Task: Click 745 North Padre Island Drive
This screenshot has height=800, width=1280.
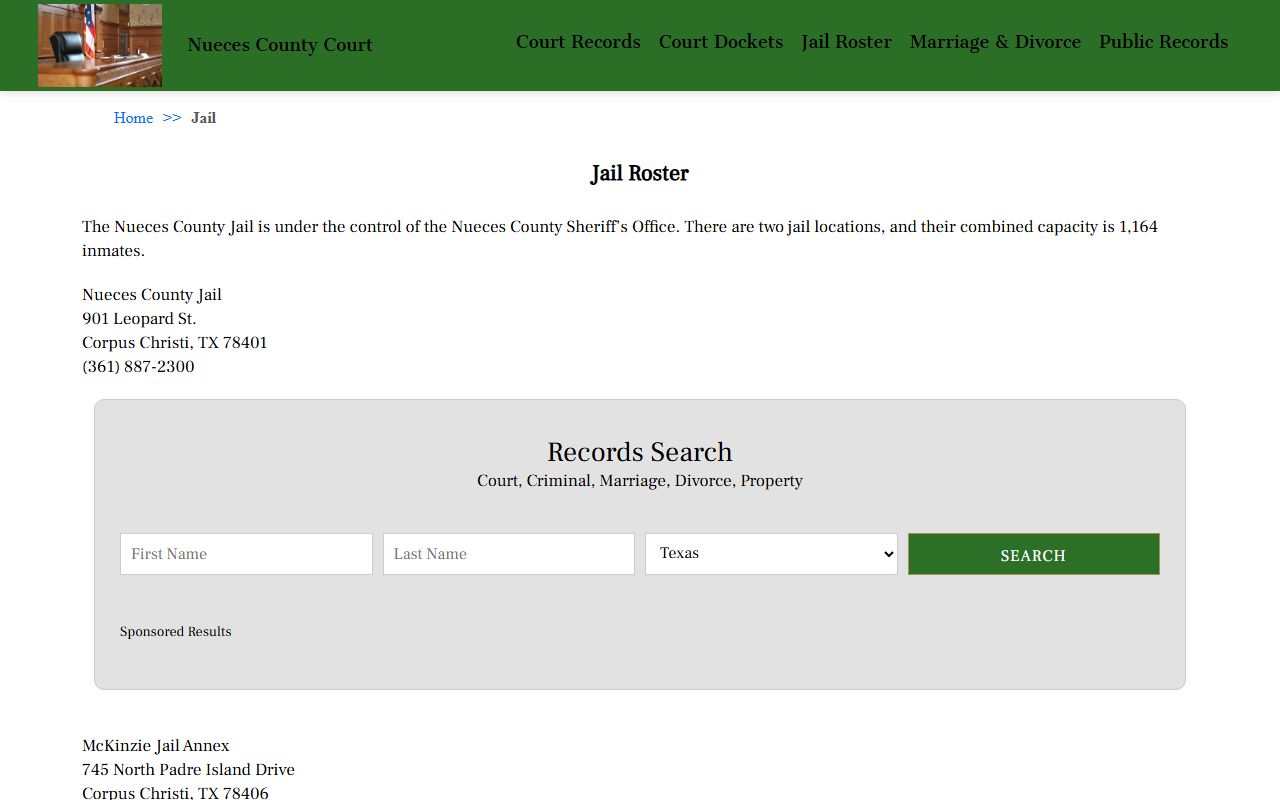Action: [x=188, y=770]
